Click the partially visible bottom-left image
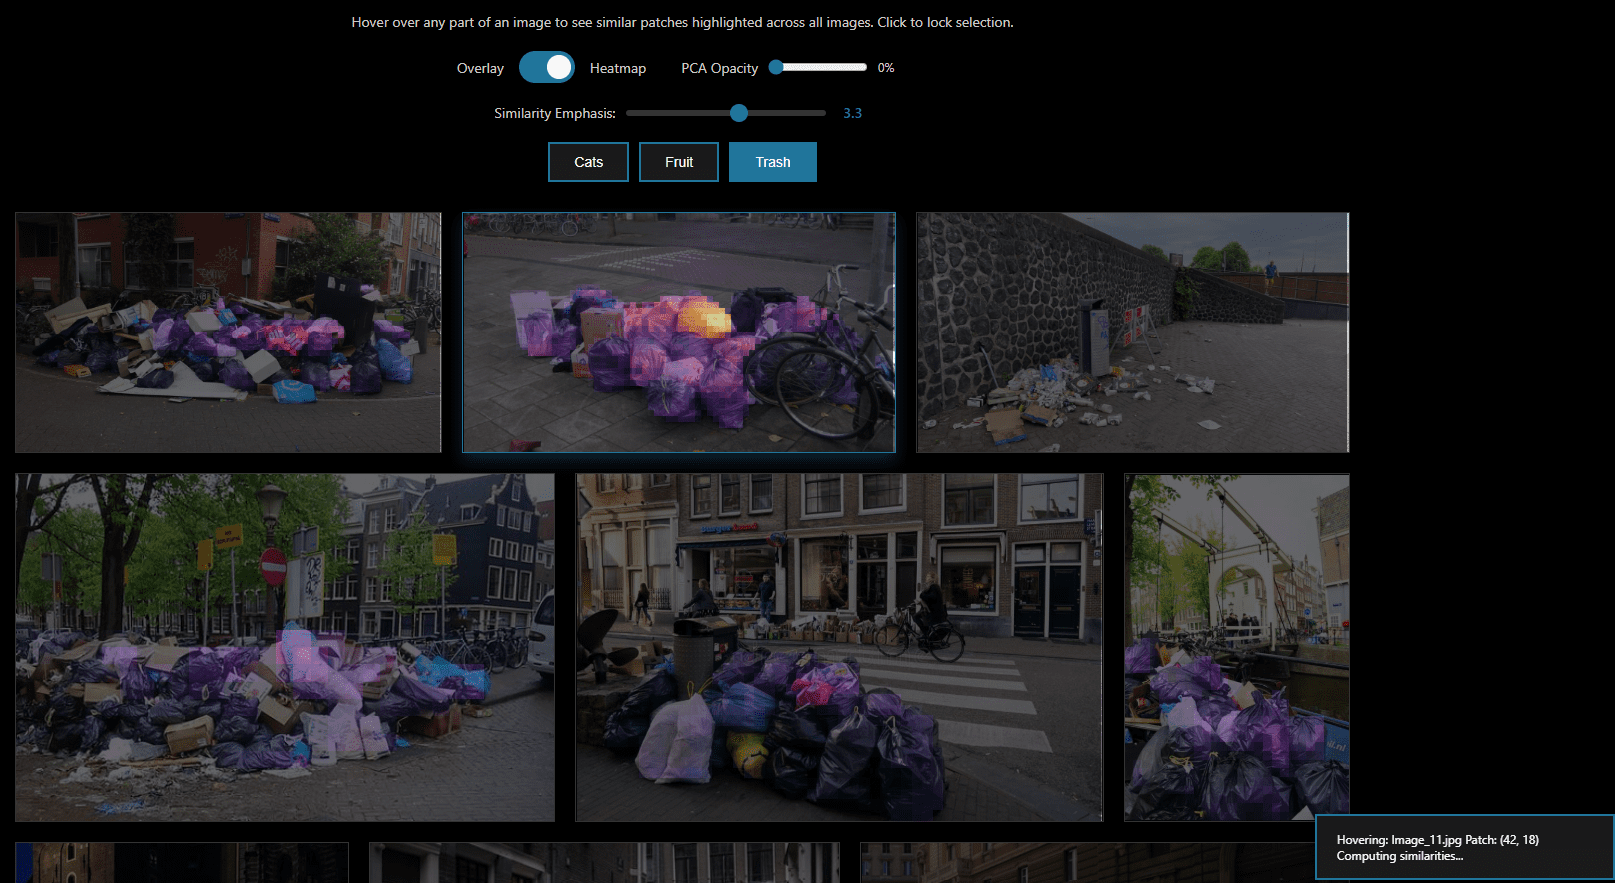 (x=181, y=863)
